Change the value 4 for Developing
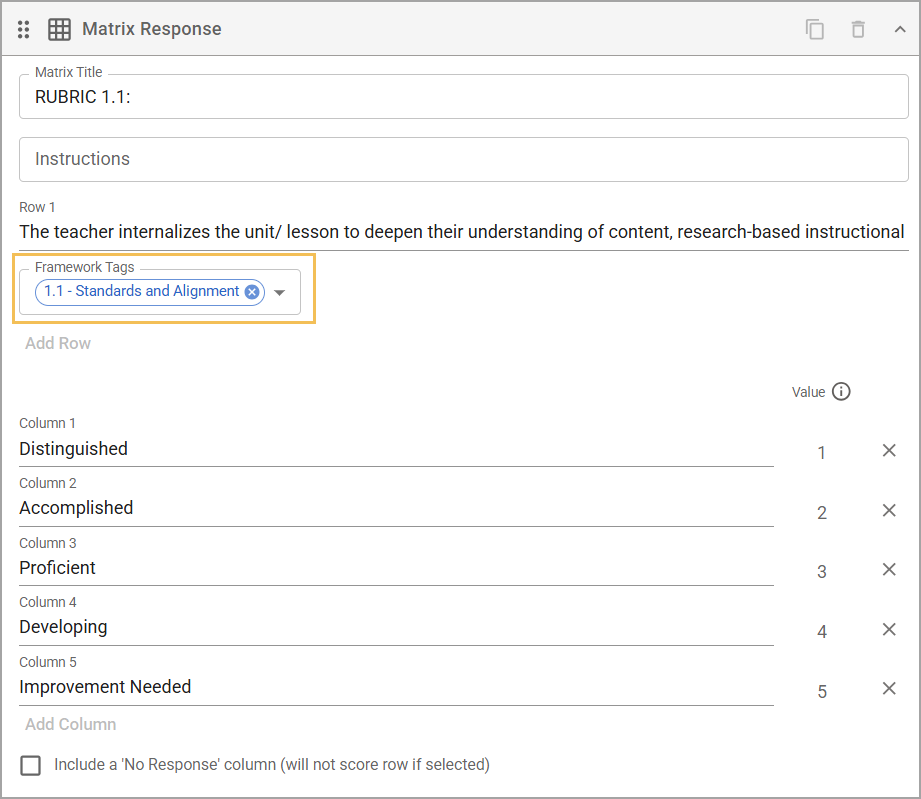Screen dimensions: 921x799 [822, 632]
